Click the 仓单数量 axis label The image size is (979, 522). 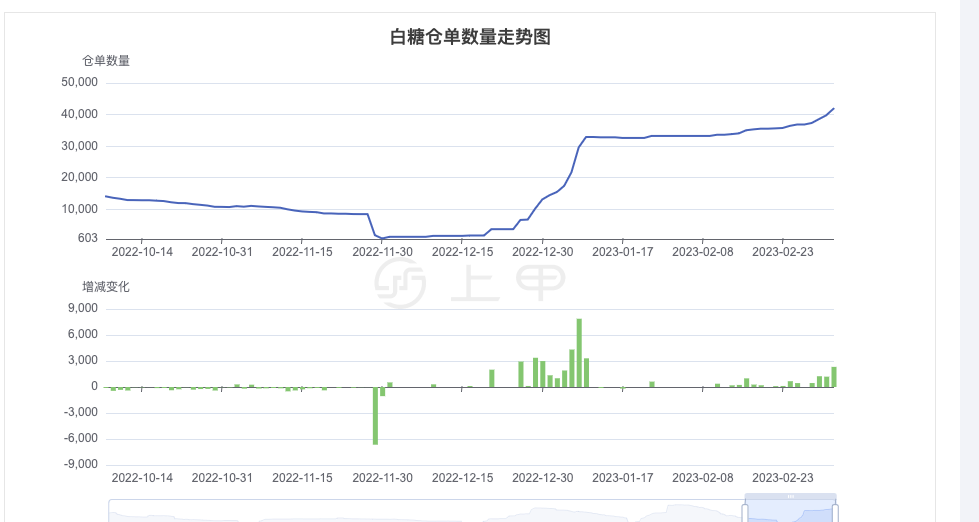click(106, 61)
